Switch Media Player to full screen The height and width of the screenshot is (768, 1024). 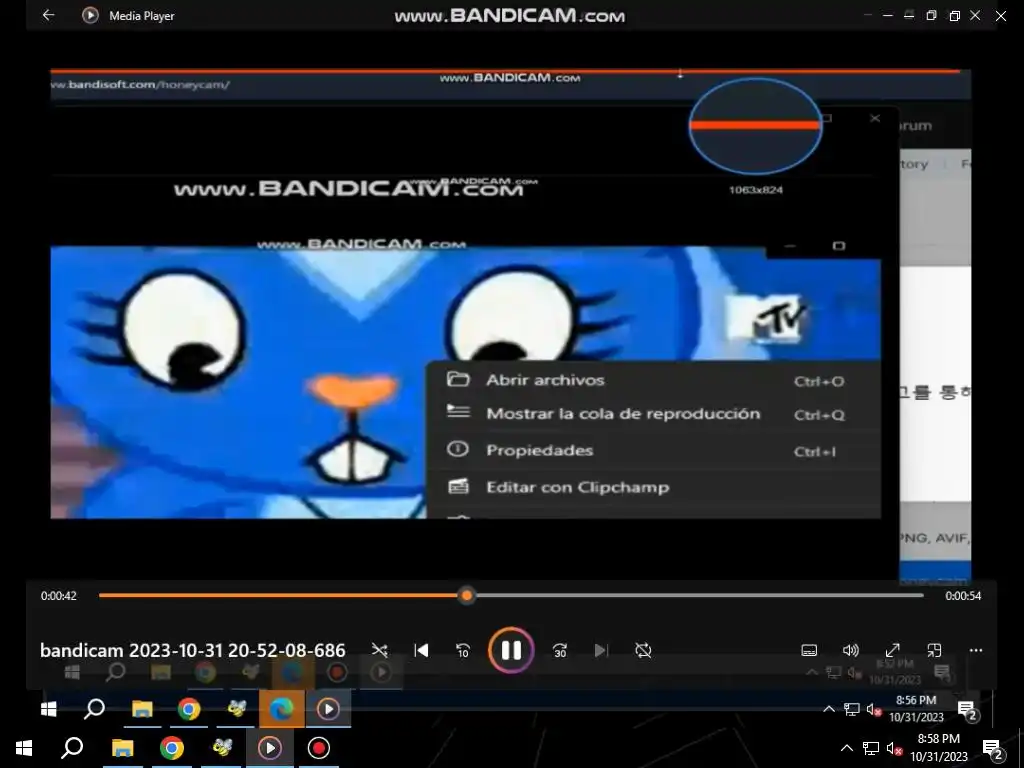892,650
